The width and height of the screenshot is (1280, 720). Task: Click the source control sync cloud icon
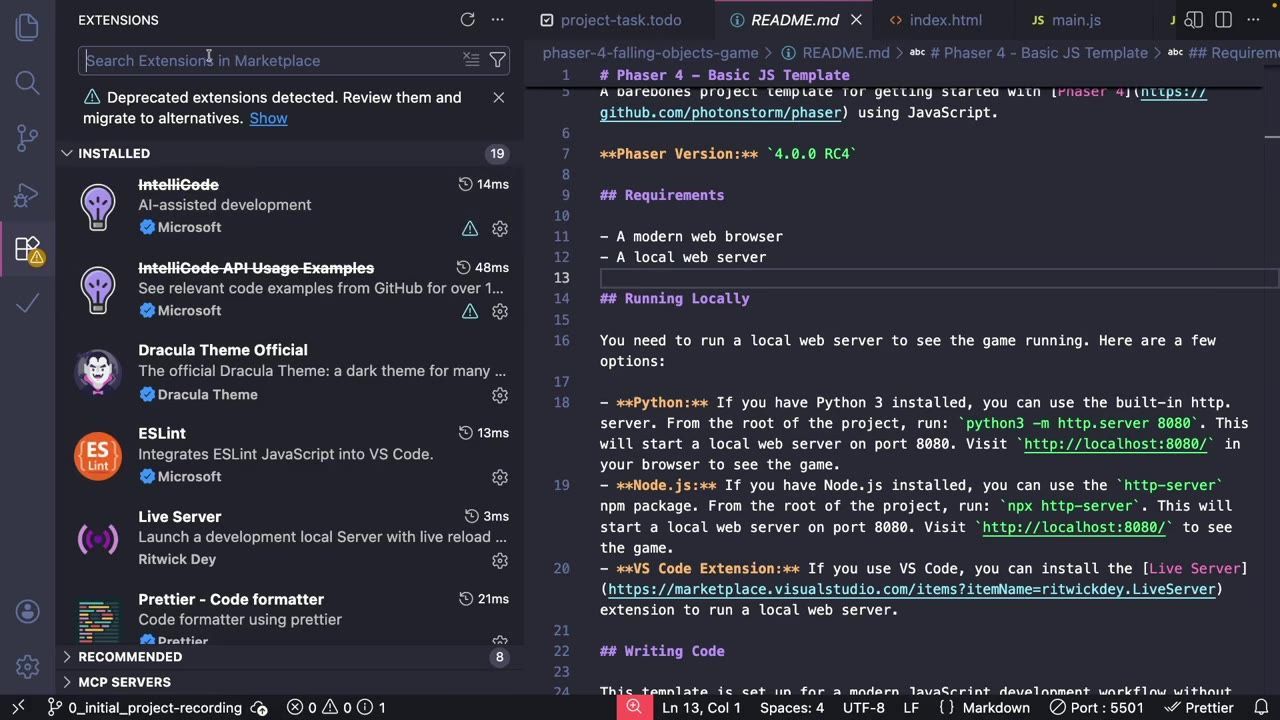point(259,707)
